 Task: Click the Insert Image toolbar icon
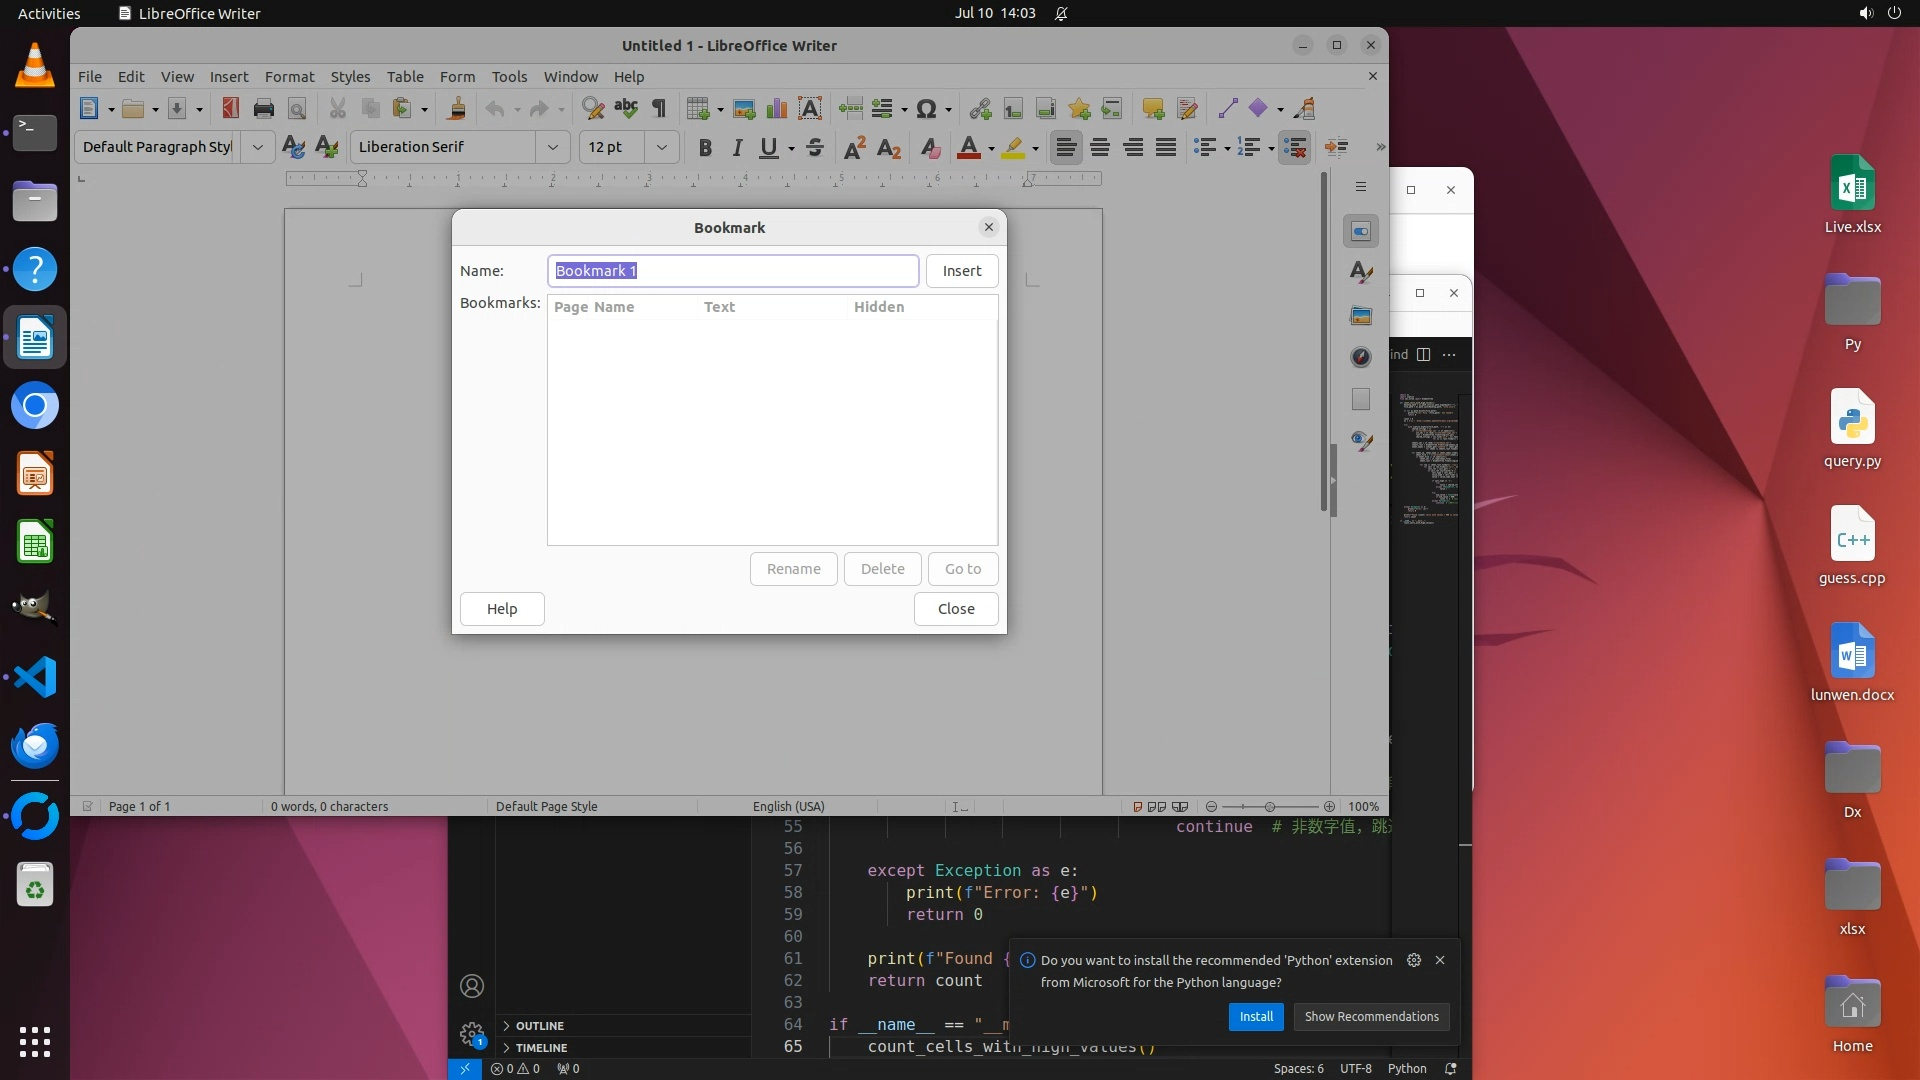click(744, 109)
